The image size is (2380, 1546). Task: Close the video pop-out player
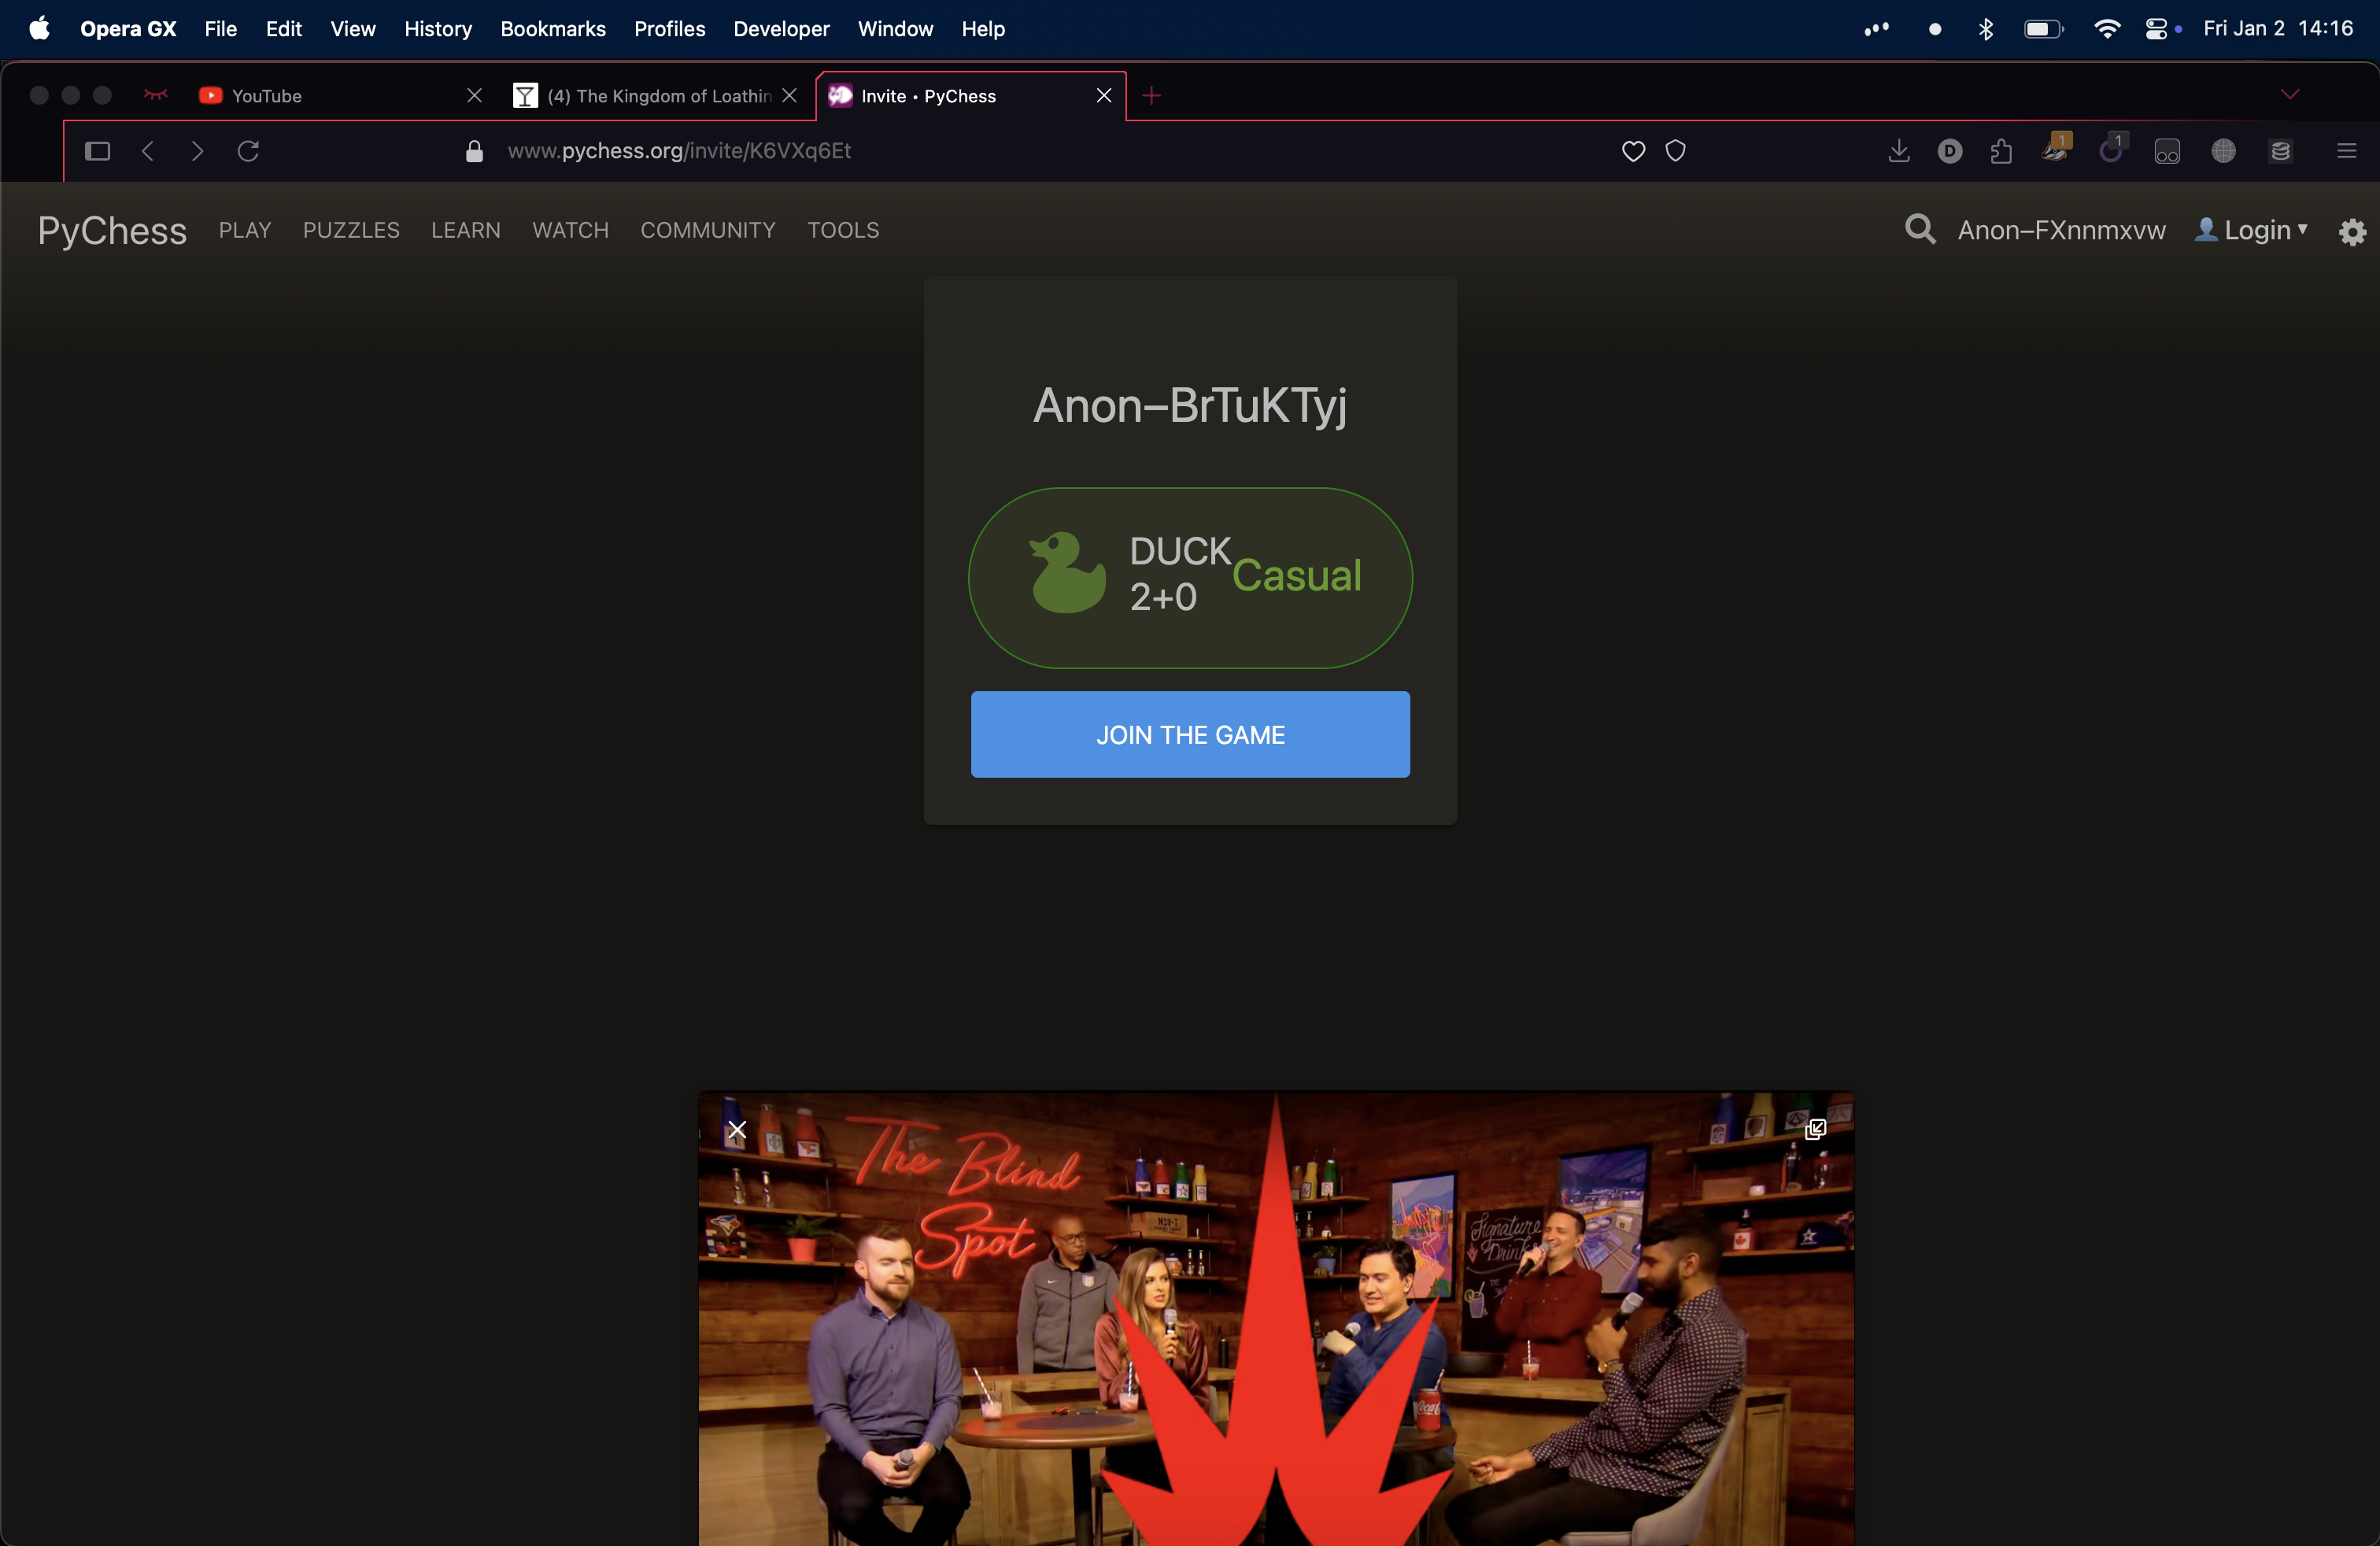click(x=737, y=1130)
